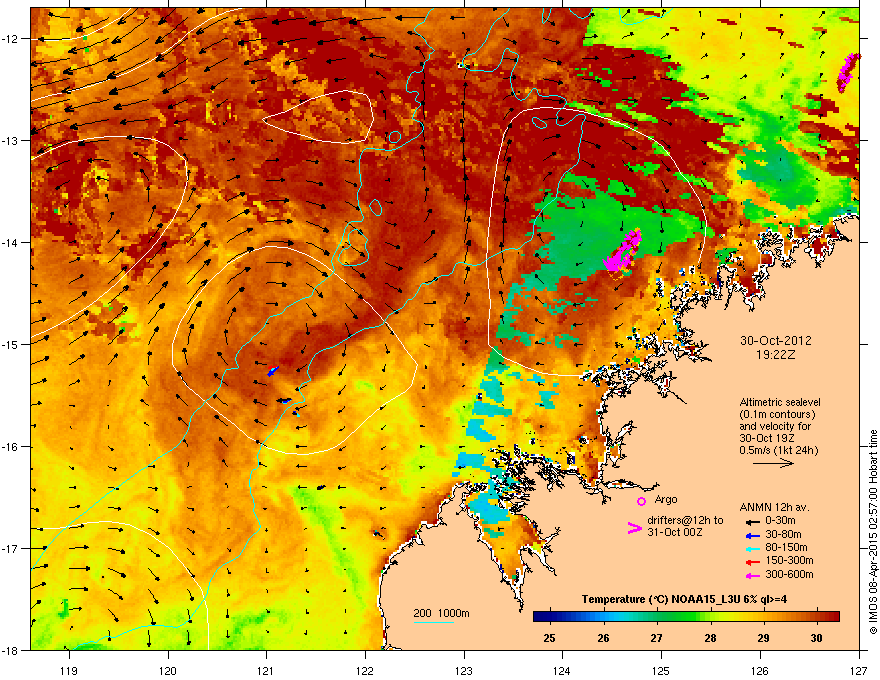
Task: Click the dark blue end of the temperature colorbar
Action: tap(538, 616)
